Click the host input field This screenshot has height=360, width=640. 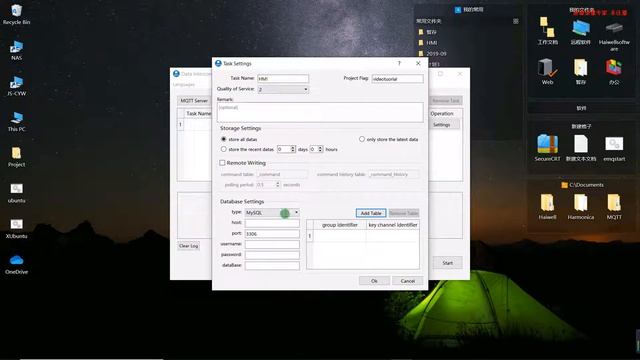[x=272, y=223]
